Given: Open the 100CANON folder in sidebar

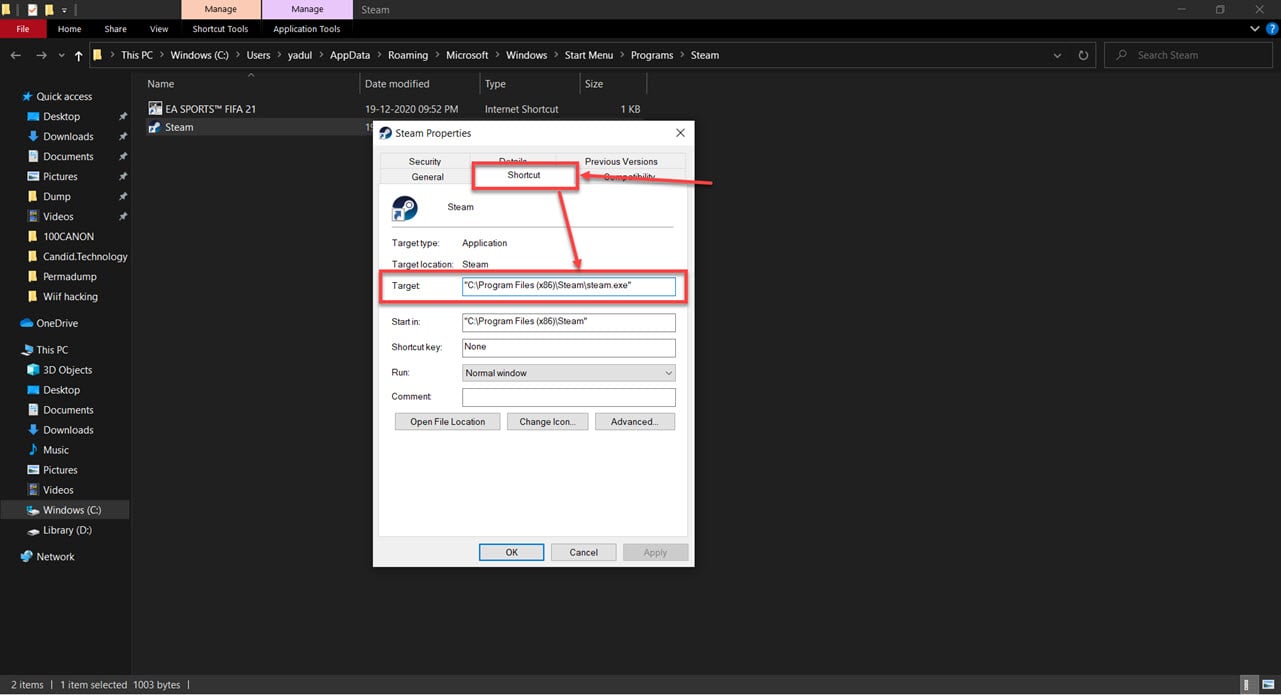Looking at the screenshot, I should (x=68, y=237).
